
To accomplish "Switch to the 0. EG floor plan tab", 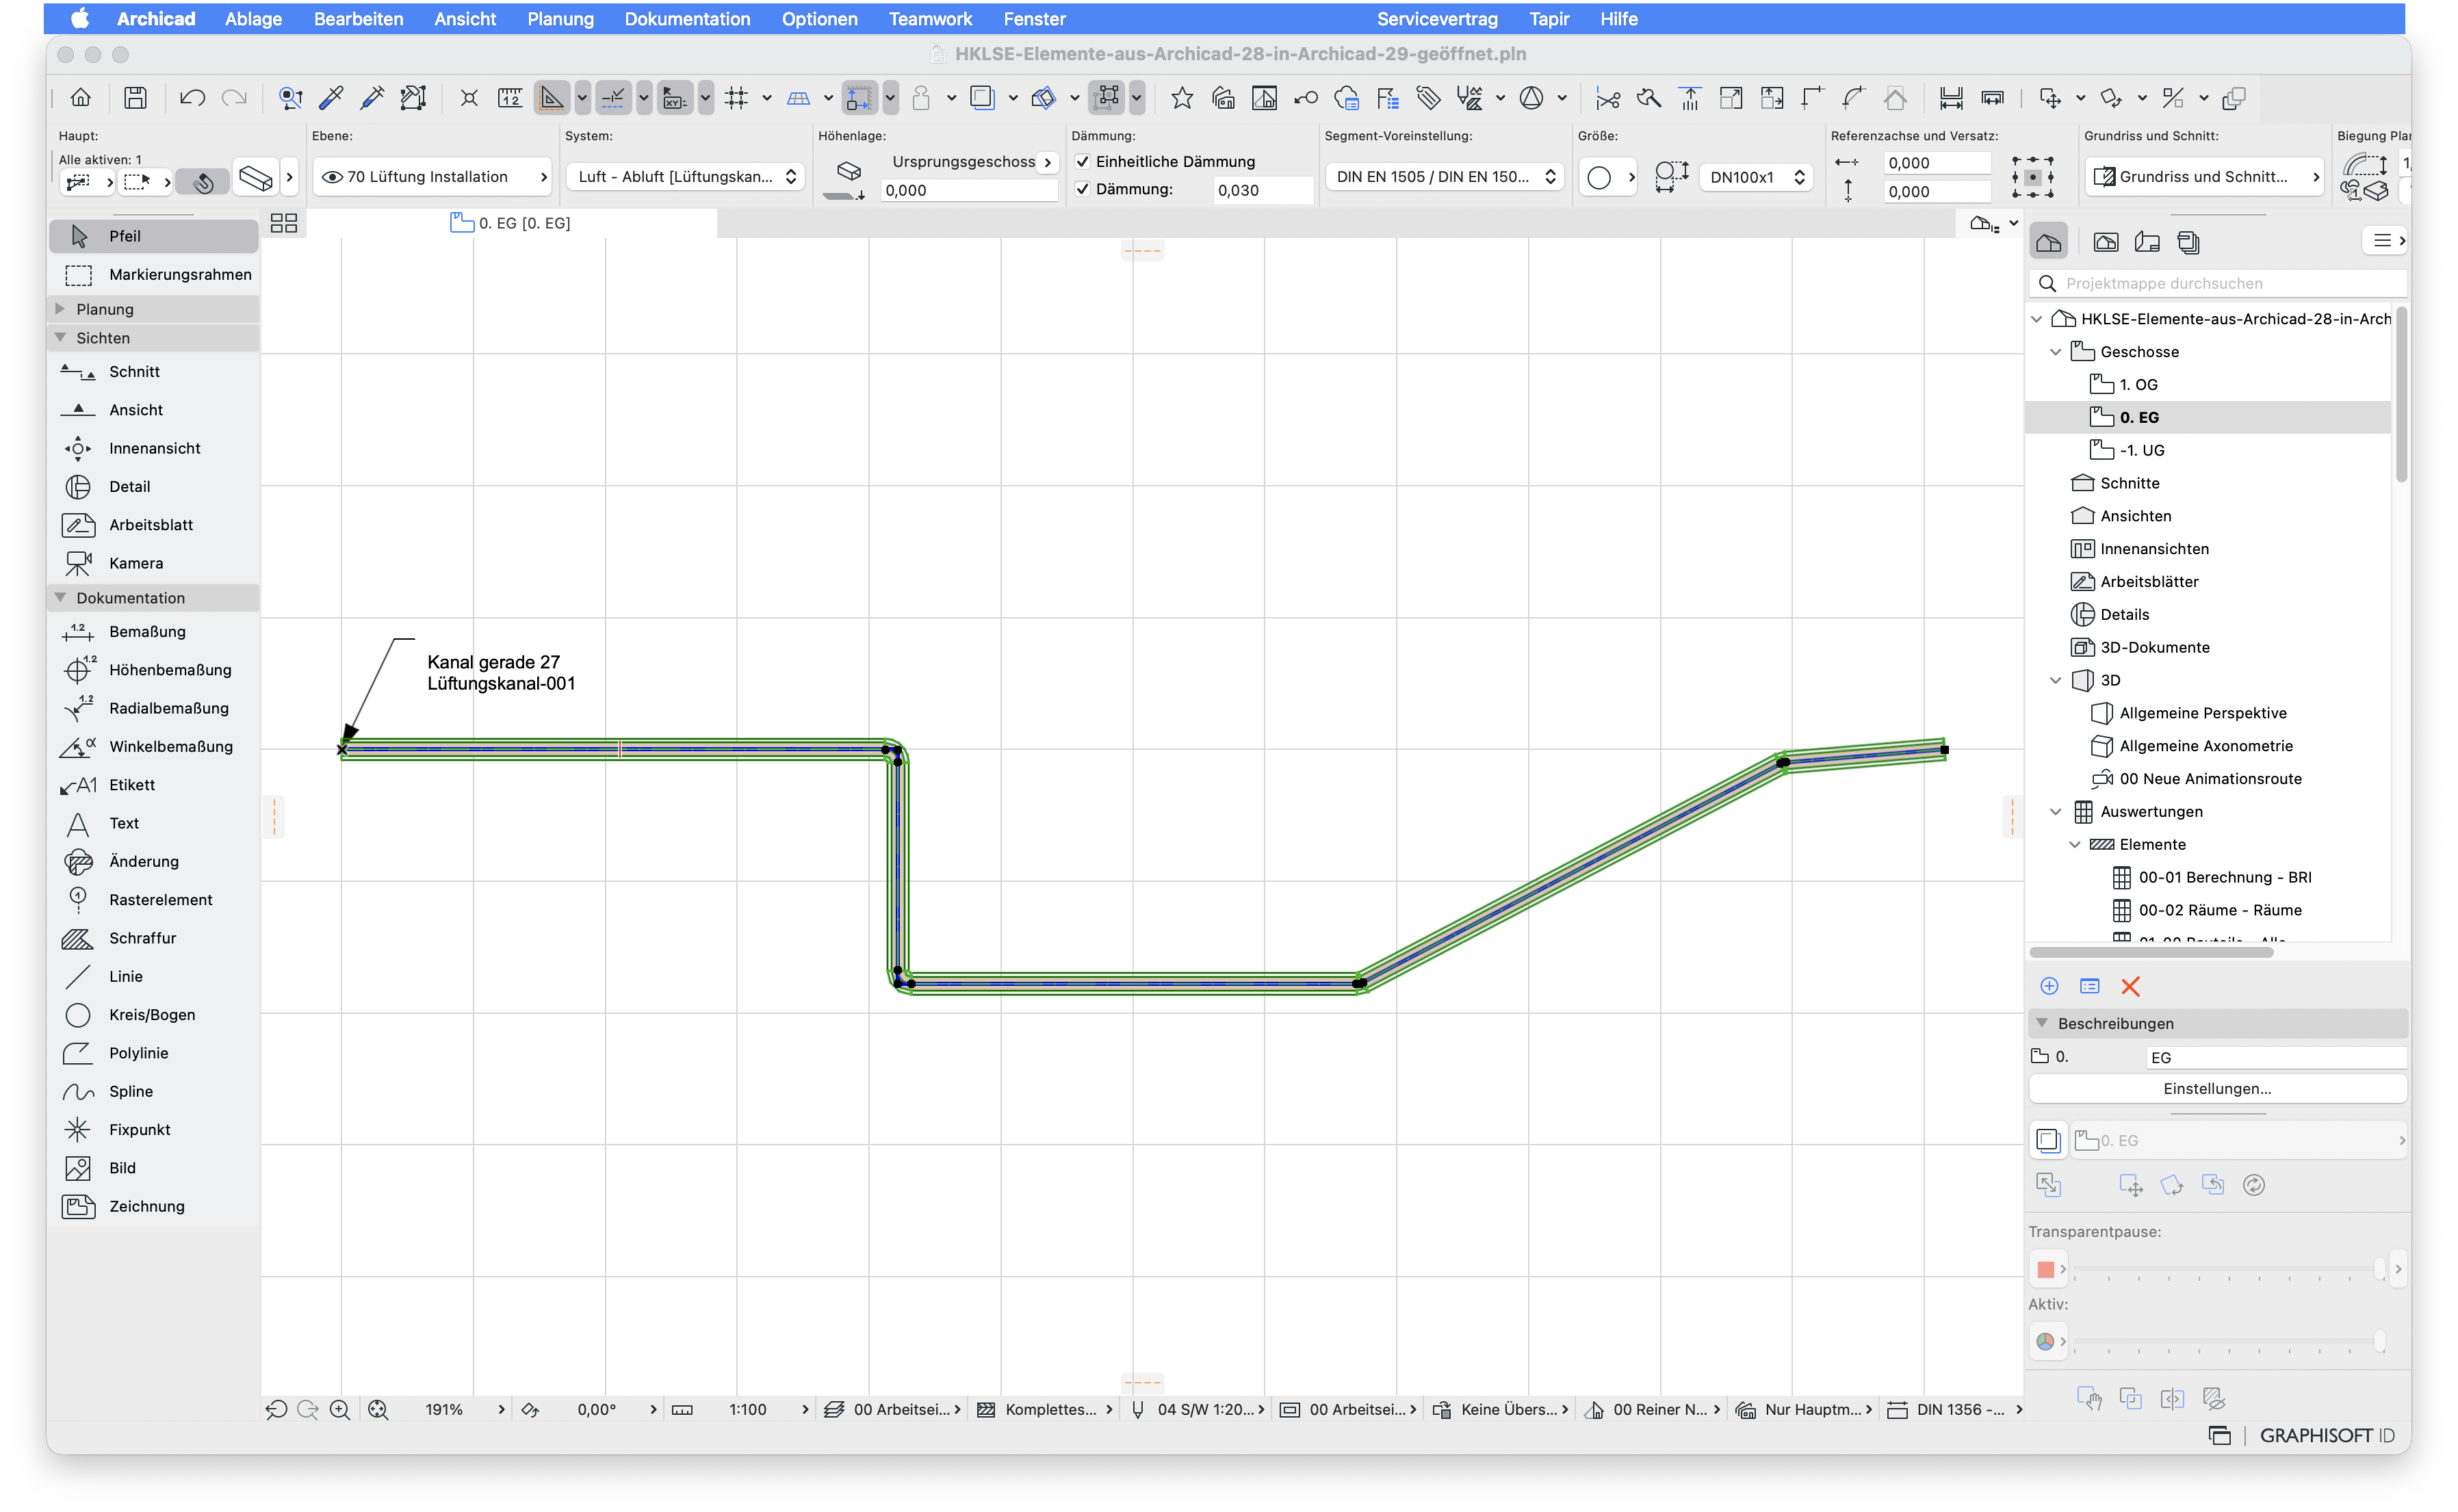I will pos(511,223).
